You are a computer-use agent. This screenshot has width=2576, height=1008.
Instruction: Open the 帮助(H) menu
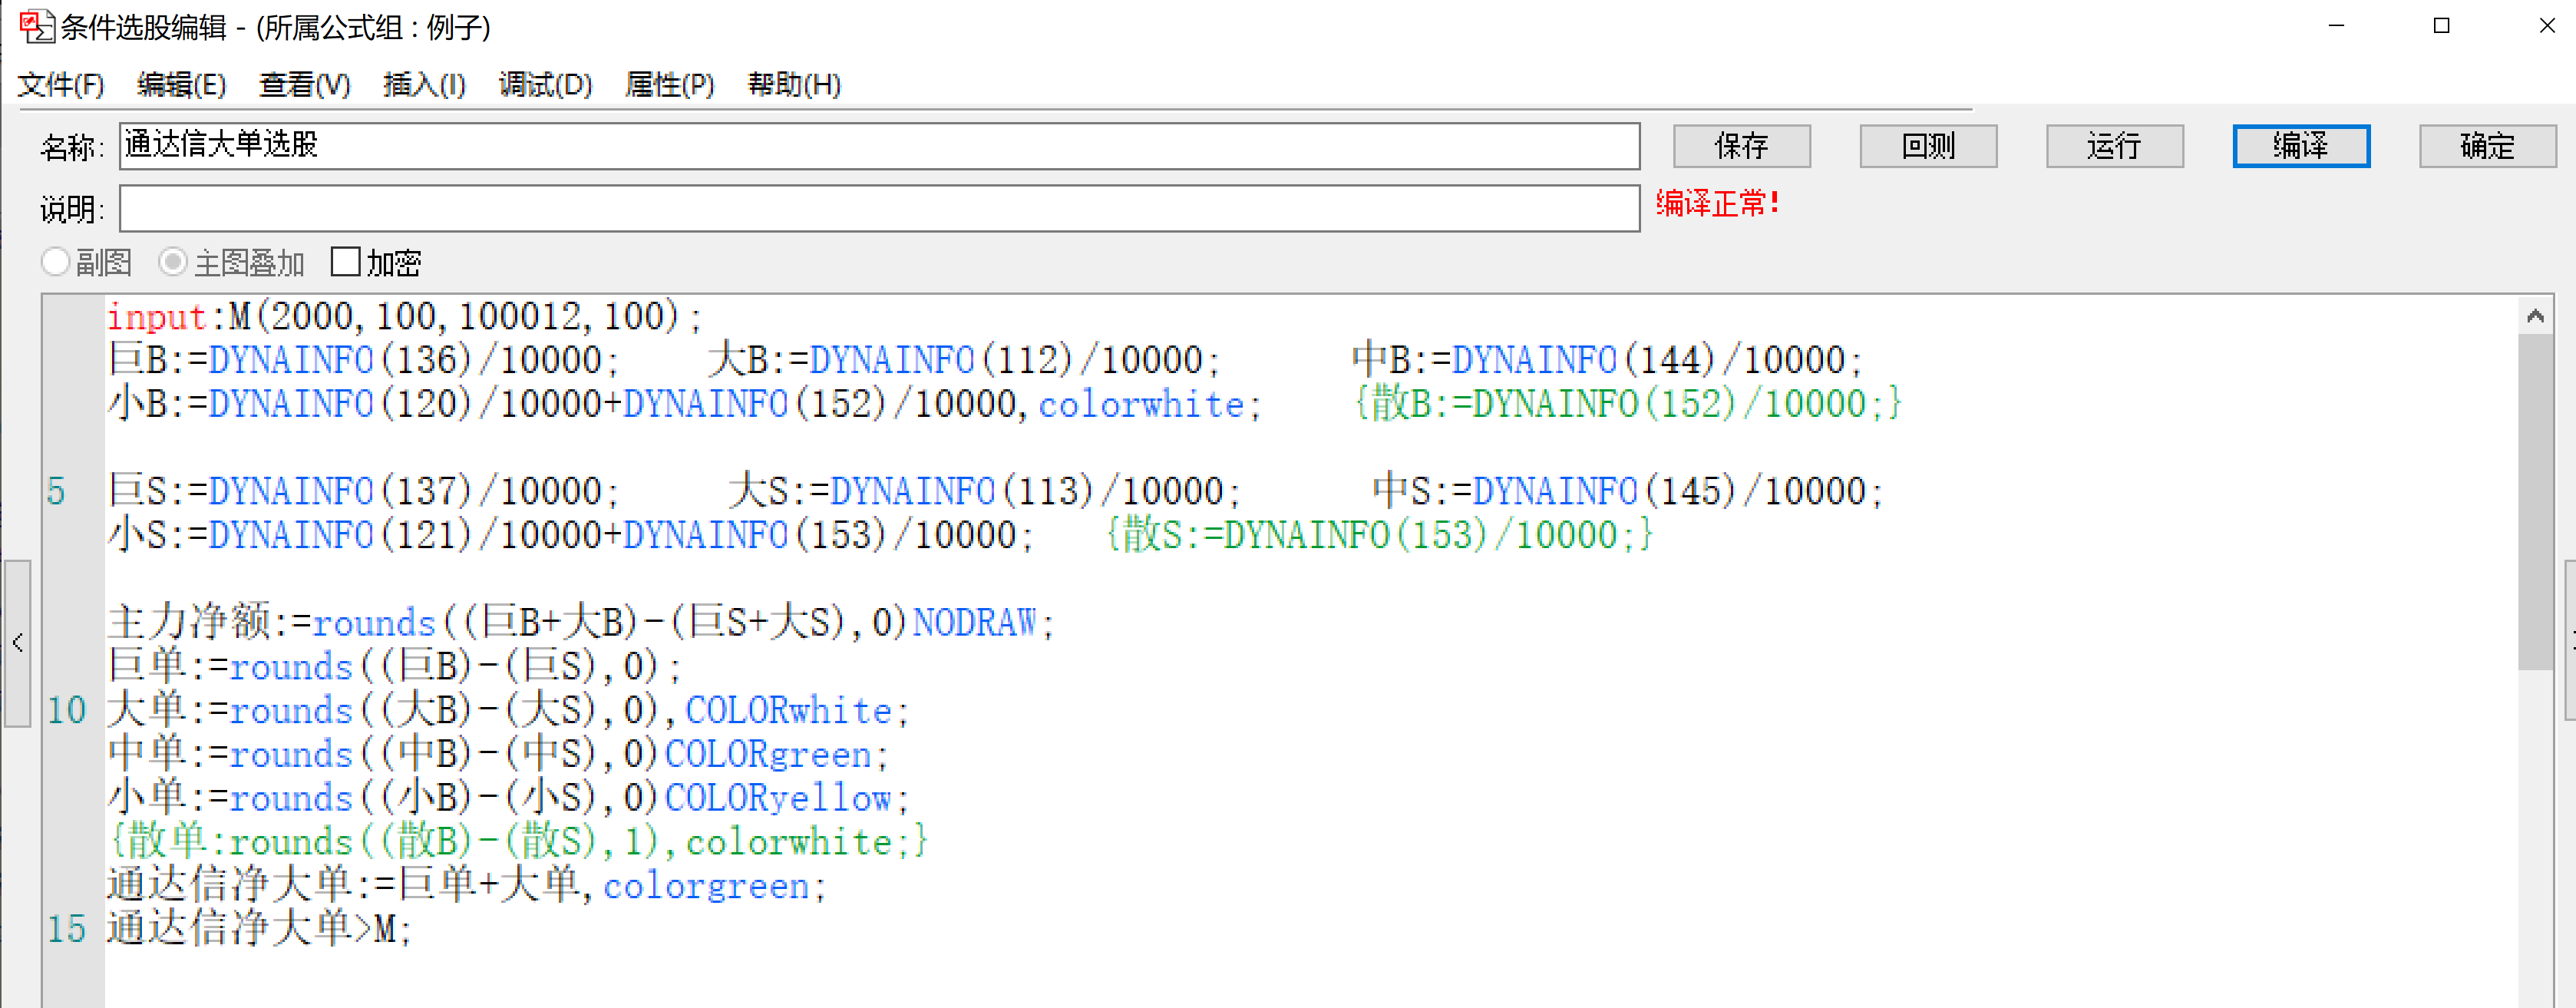[x=794, y=85]
